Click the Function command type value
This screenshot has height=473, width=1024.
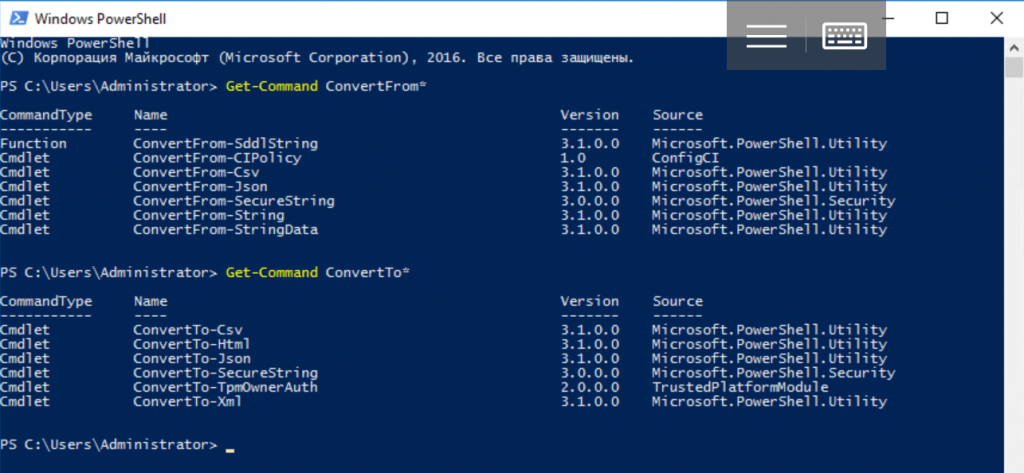[33, 143]
